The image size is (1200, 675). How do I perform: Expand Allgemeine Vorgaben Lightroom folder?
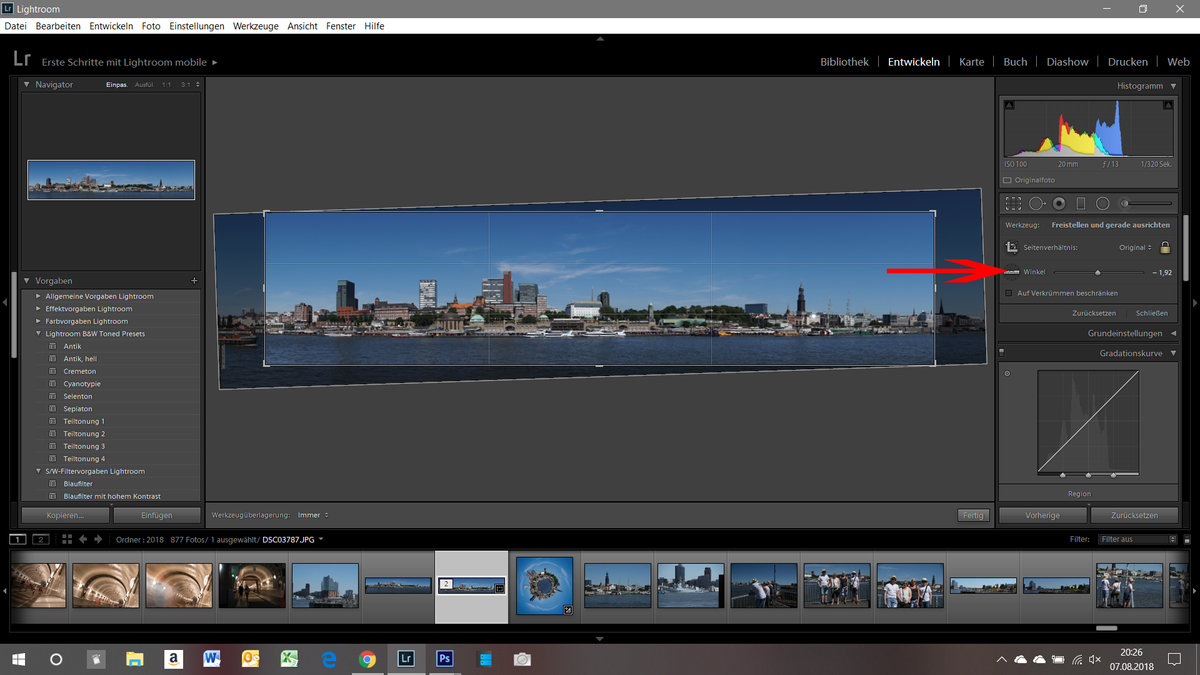39,296
